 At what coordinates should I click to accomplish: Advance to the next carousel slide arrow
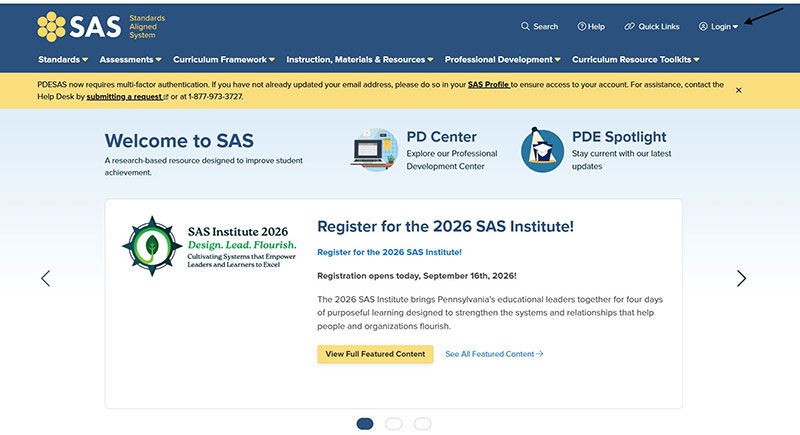[741, 278]
